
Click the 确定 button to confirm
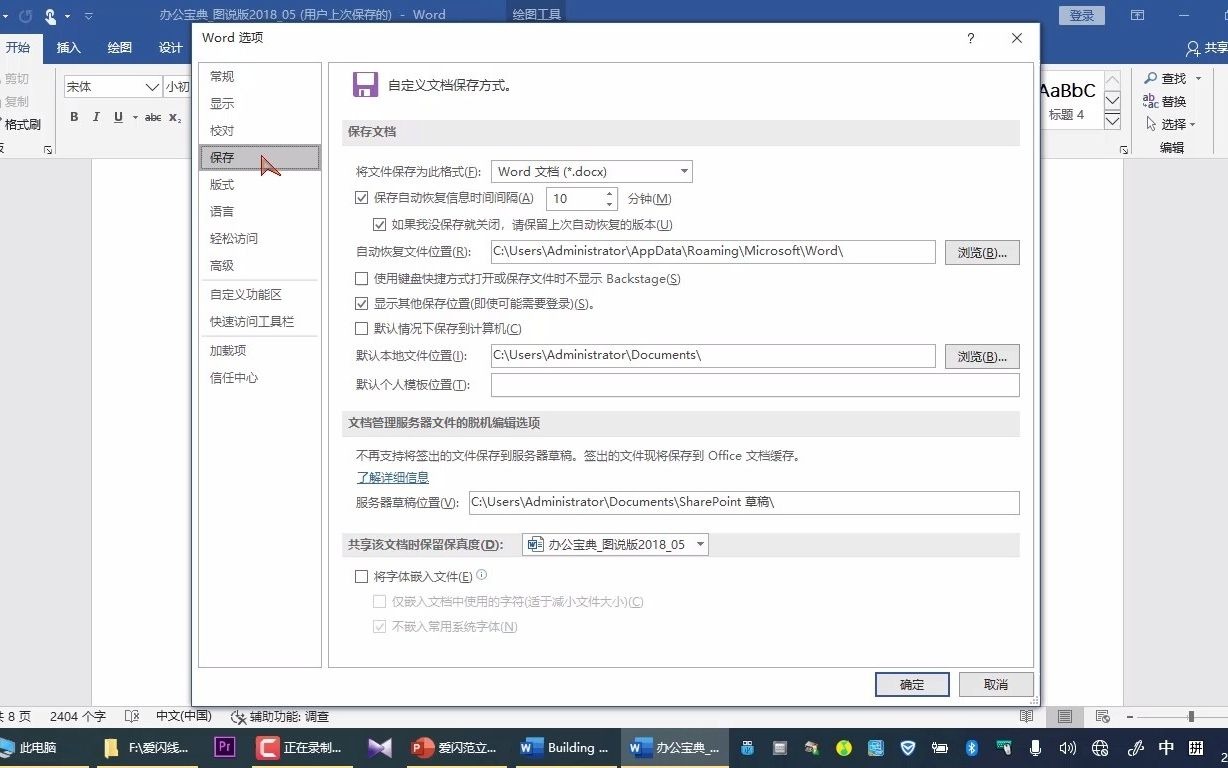pos(910,684)
